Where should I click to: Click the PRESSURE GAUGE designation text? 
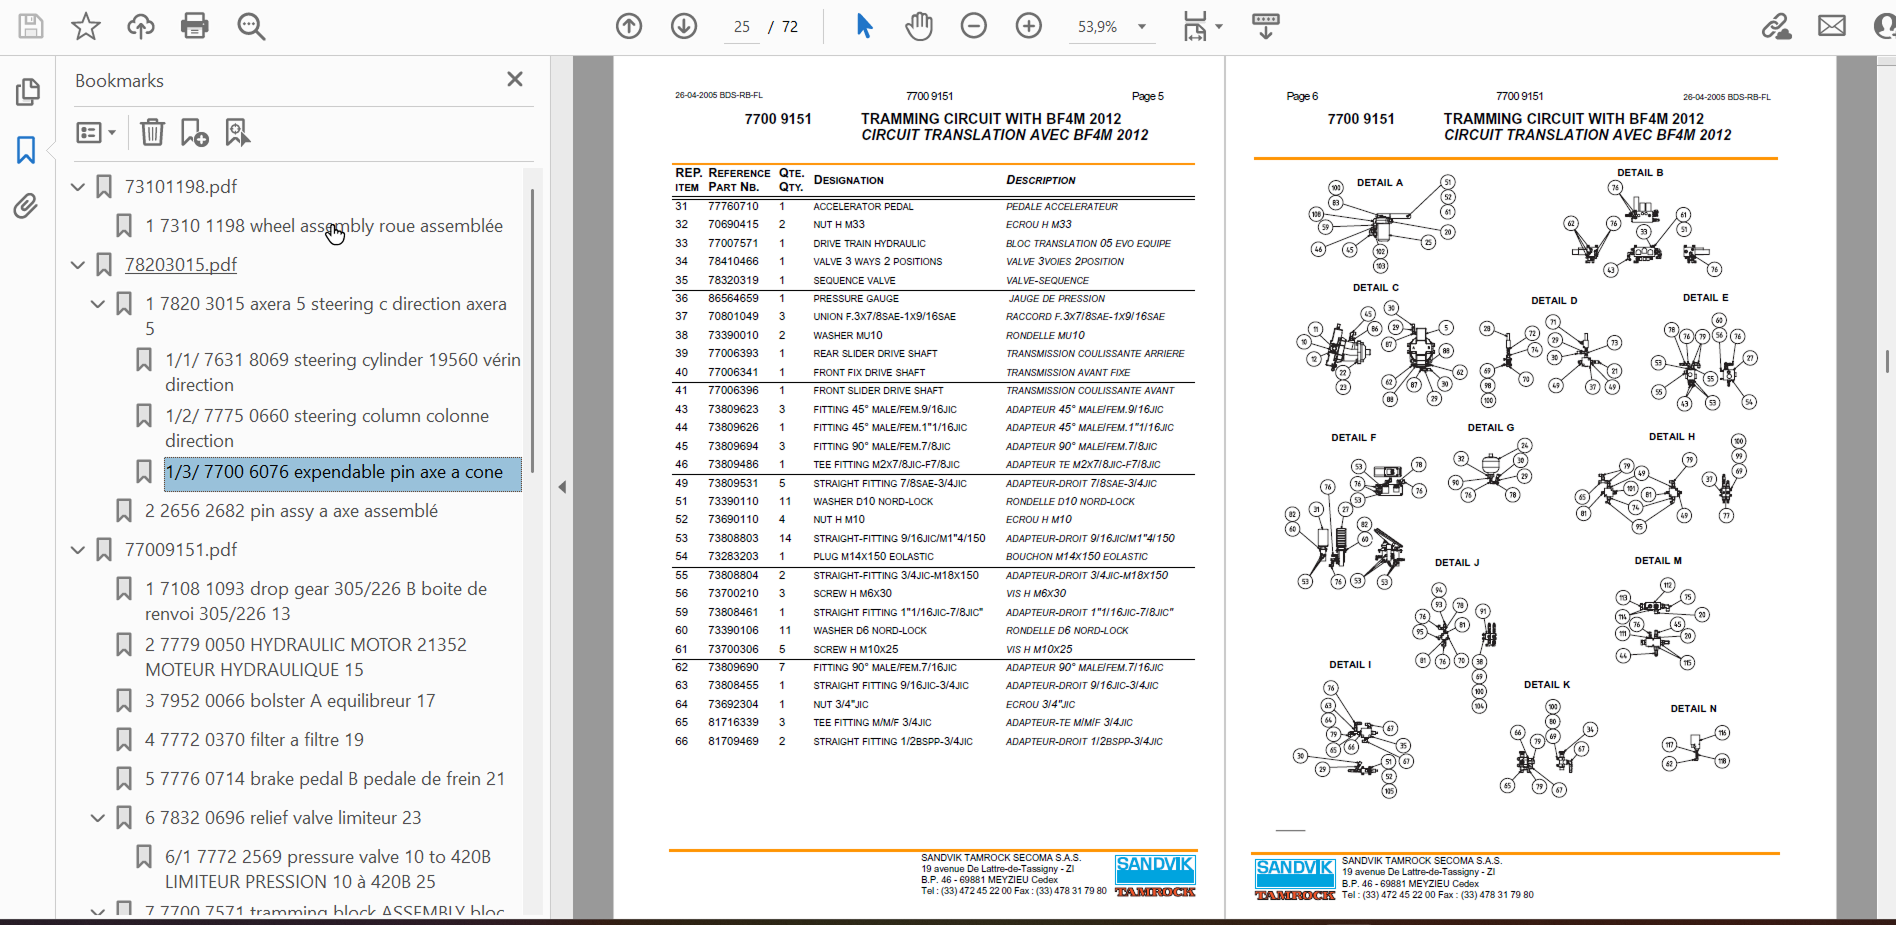[856, 299]
